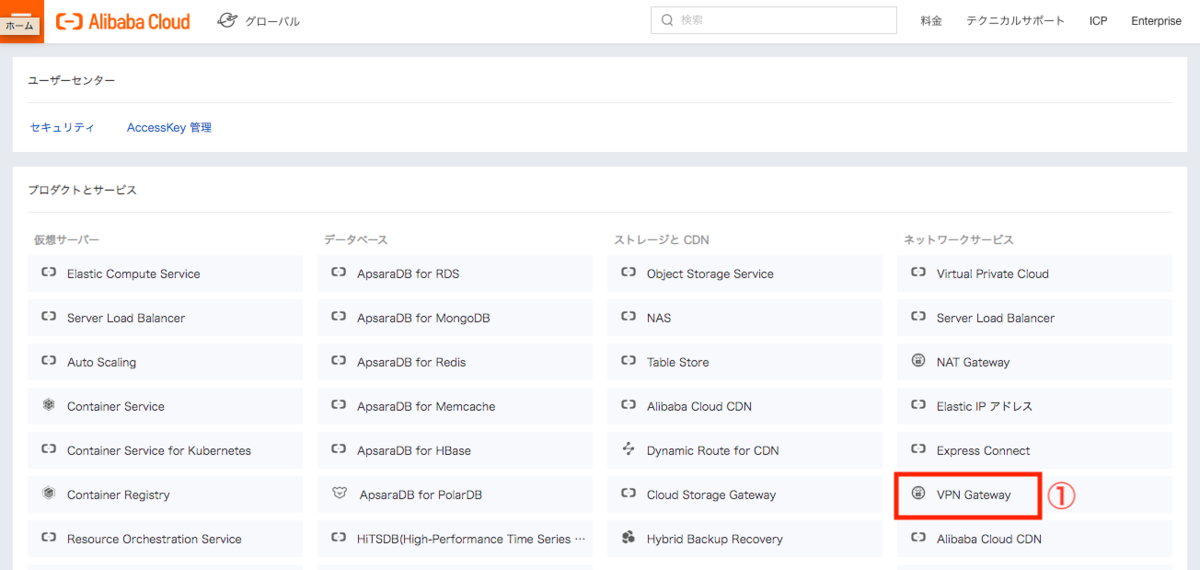Click the Table Store icon
The image size is (1200, 570).
tap(628, 361)
